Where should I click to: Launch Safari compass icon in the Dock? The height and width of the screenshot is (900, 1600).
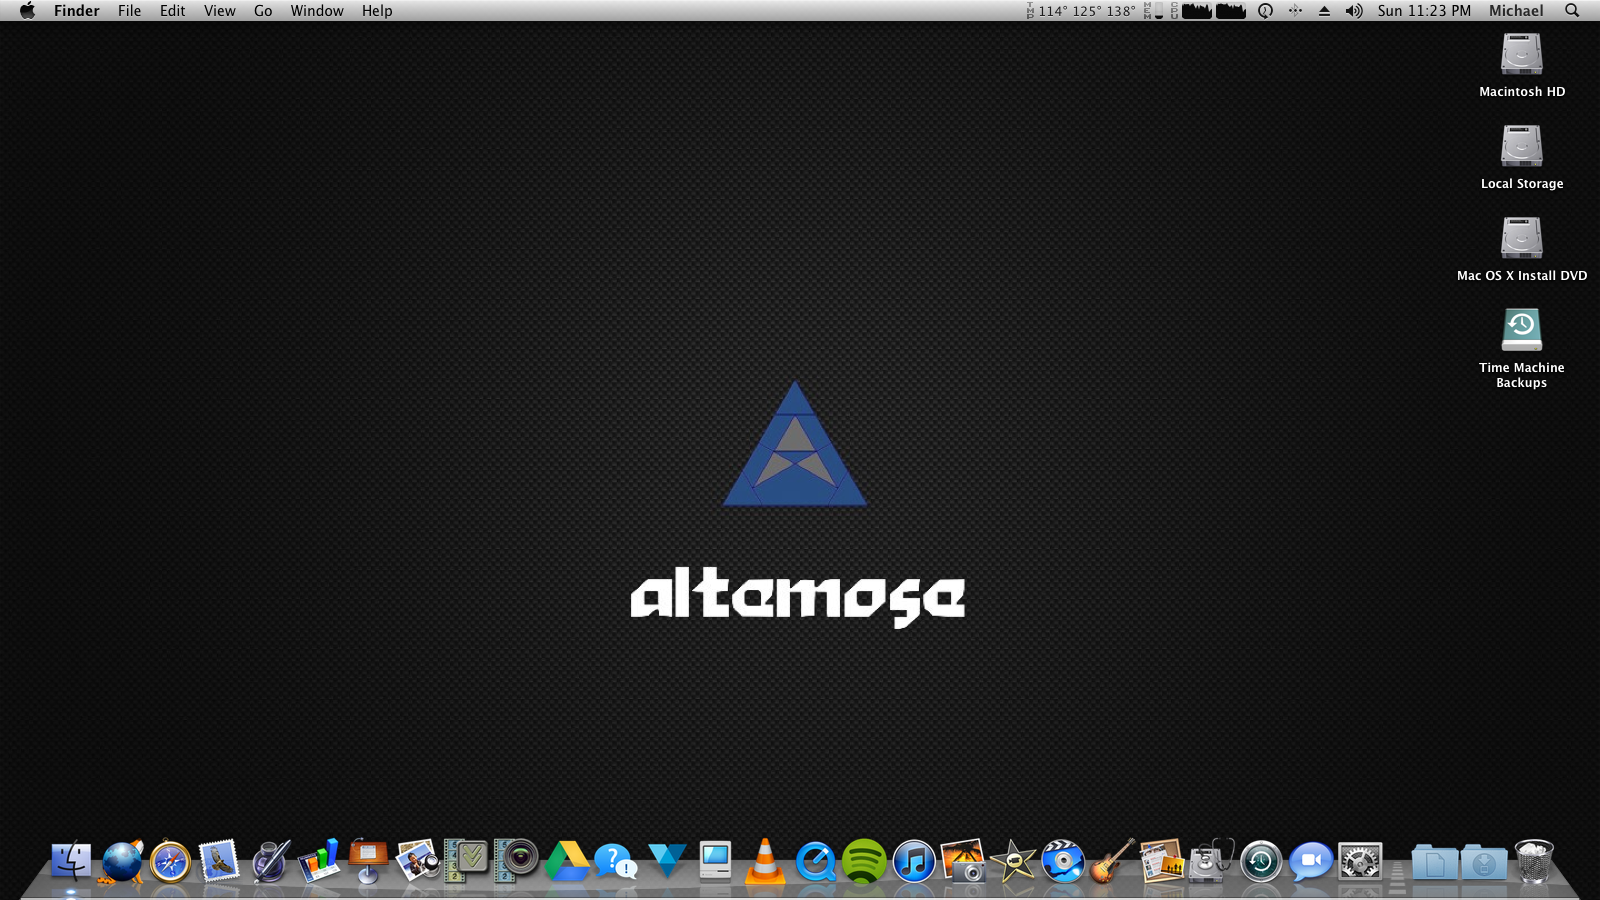[170, 861]
